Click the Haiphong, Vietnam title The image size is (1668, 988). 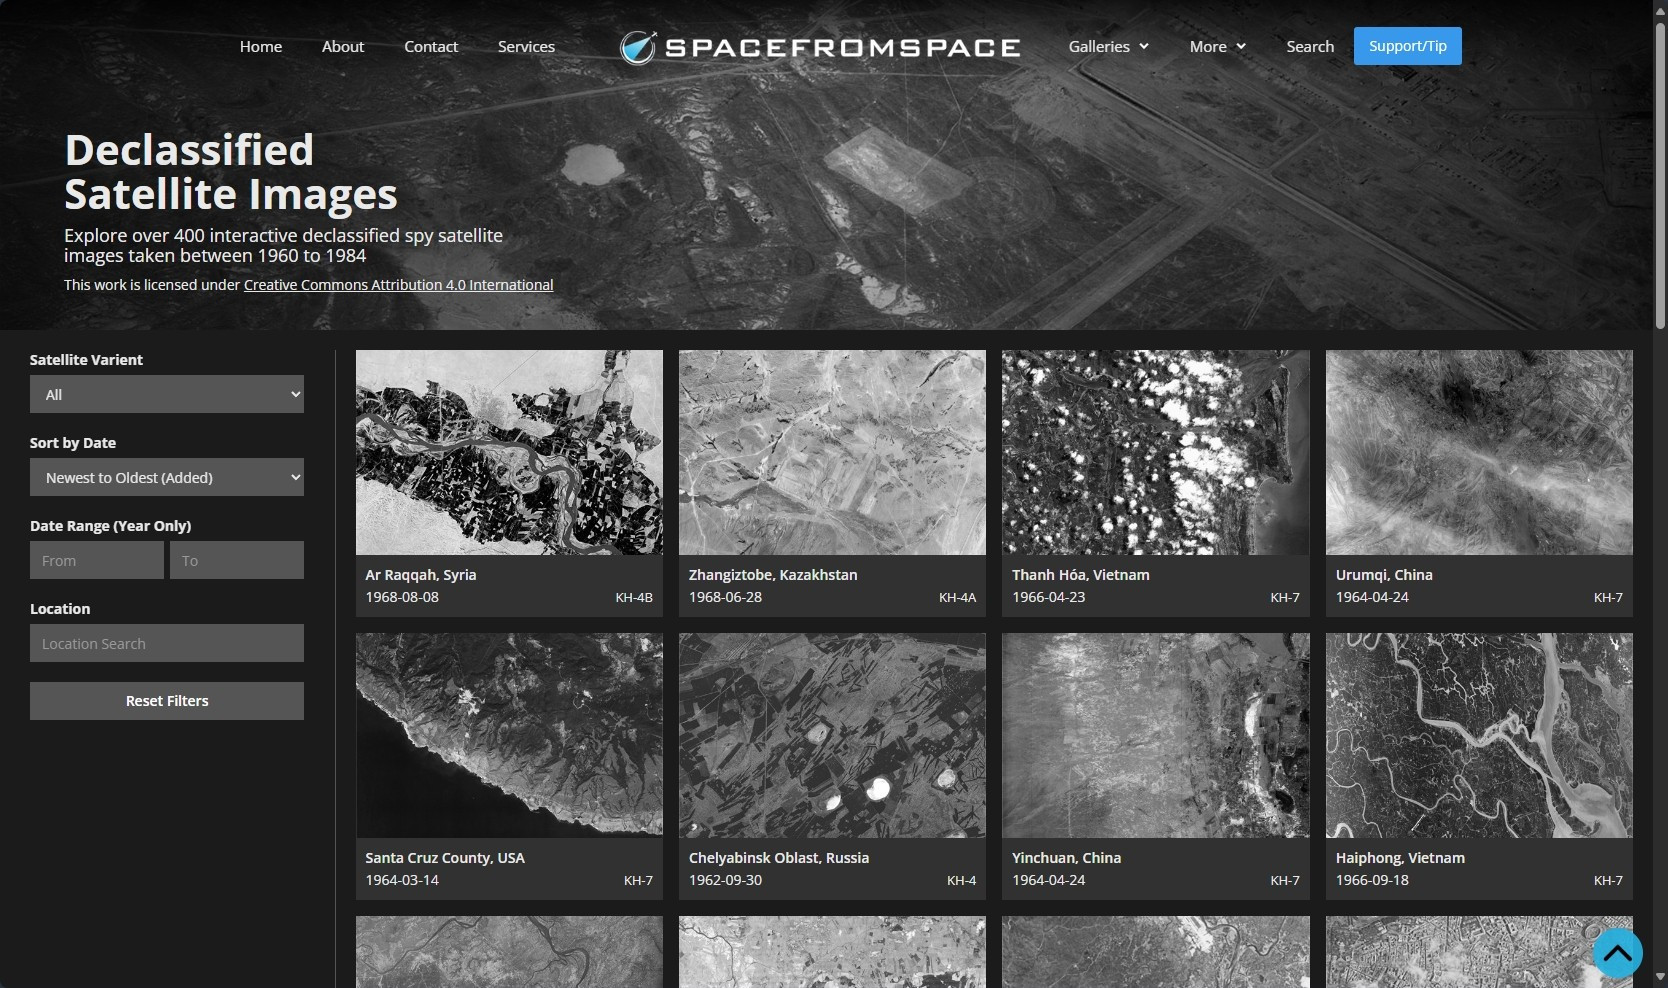coord(1400,858)
